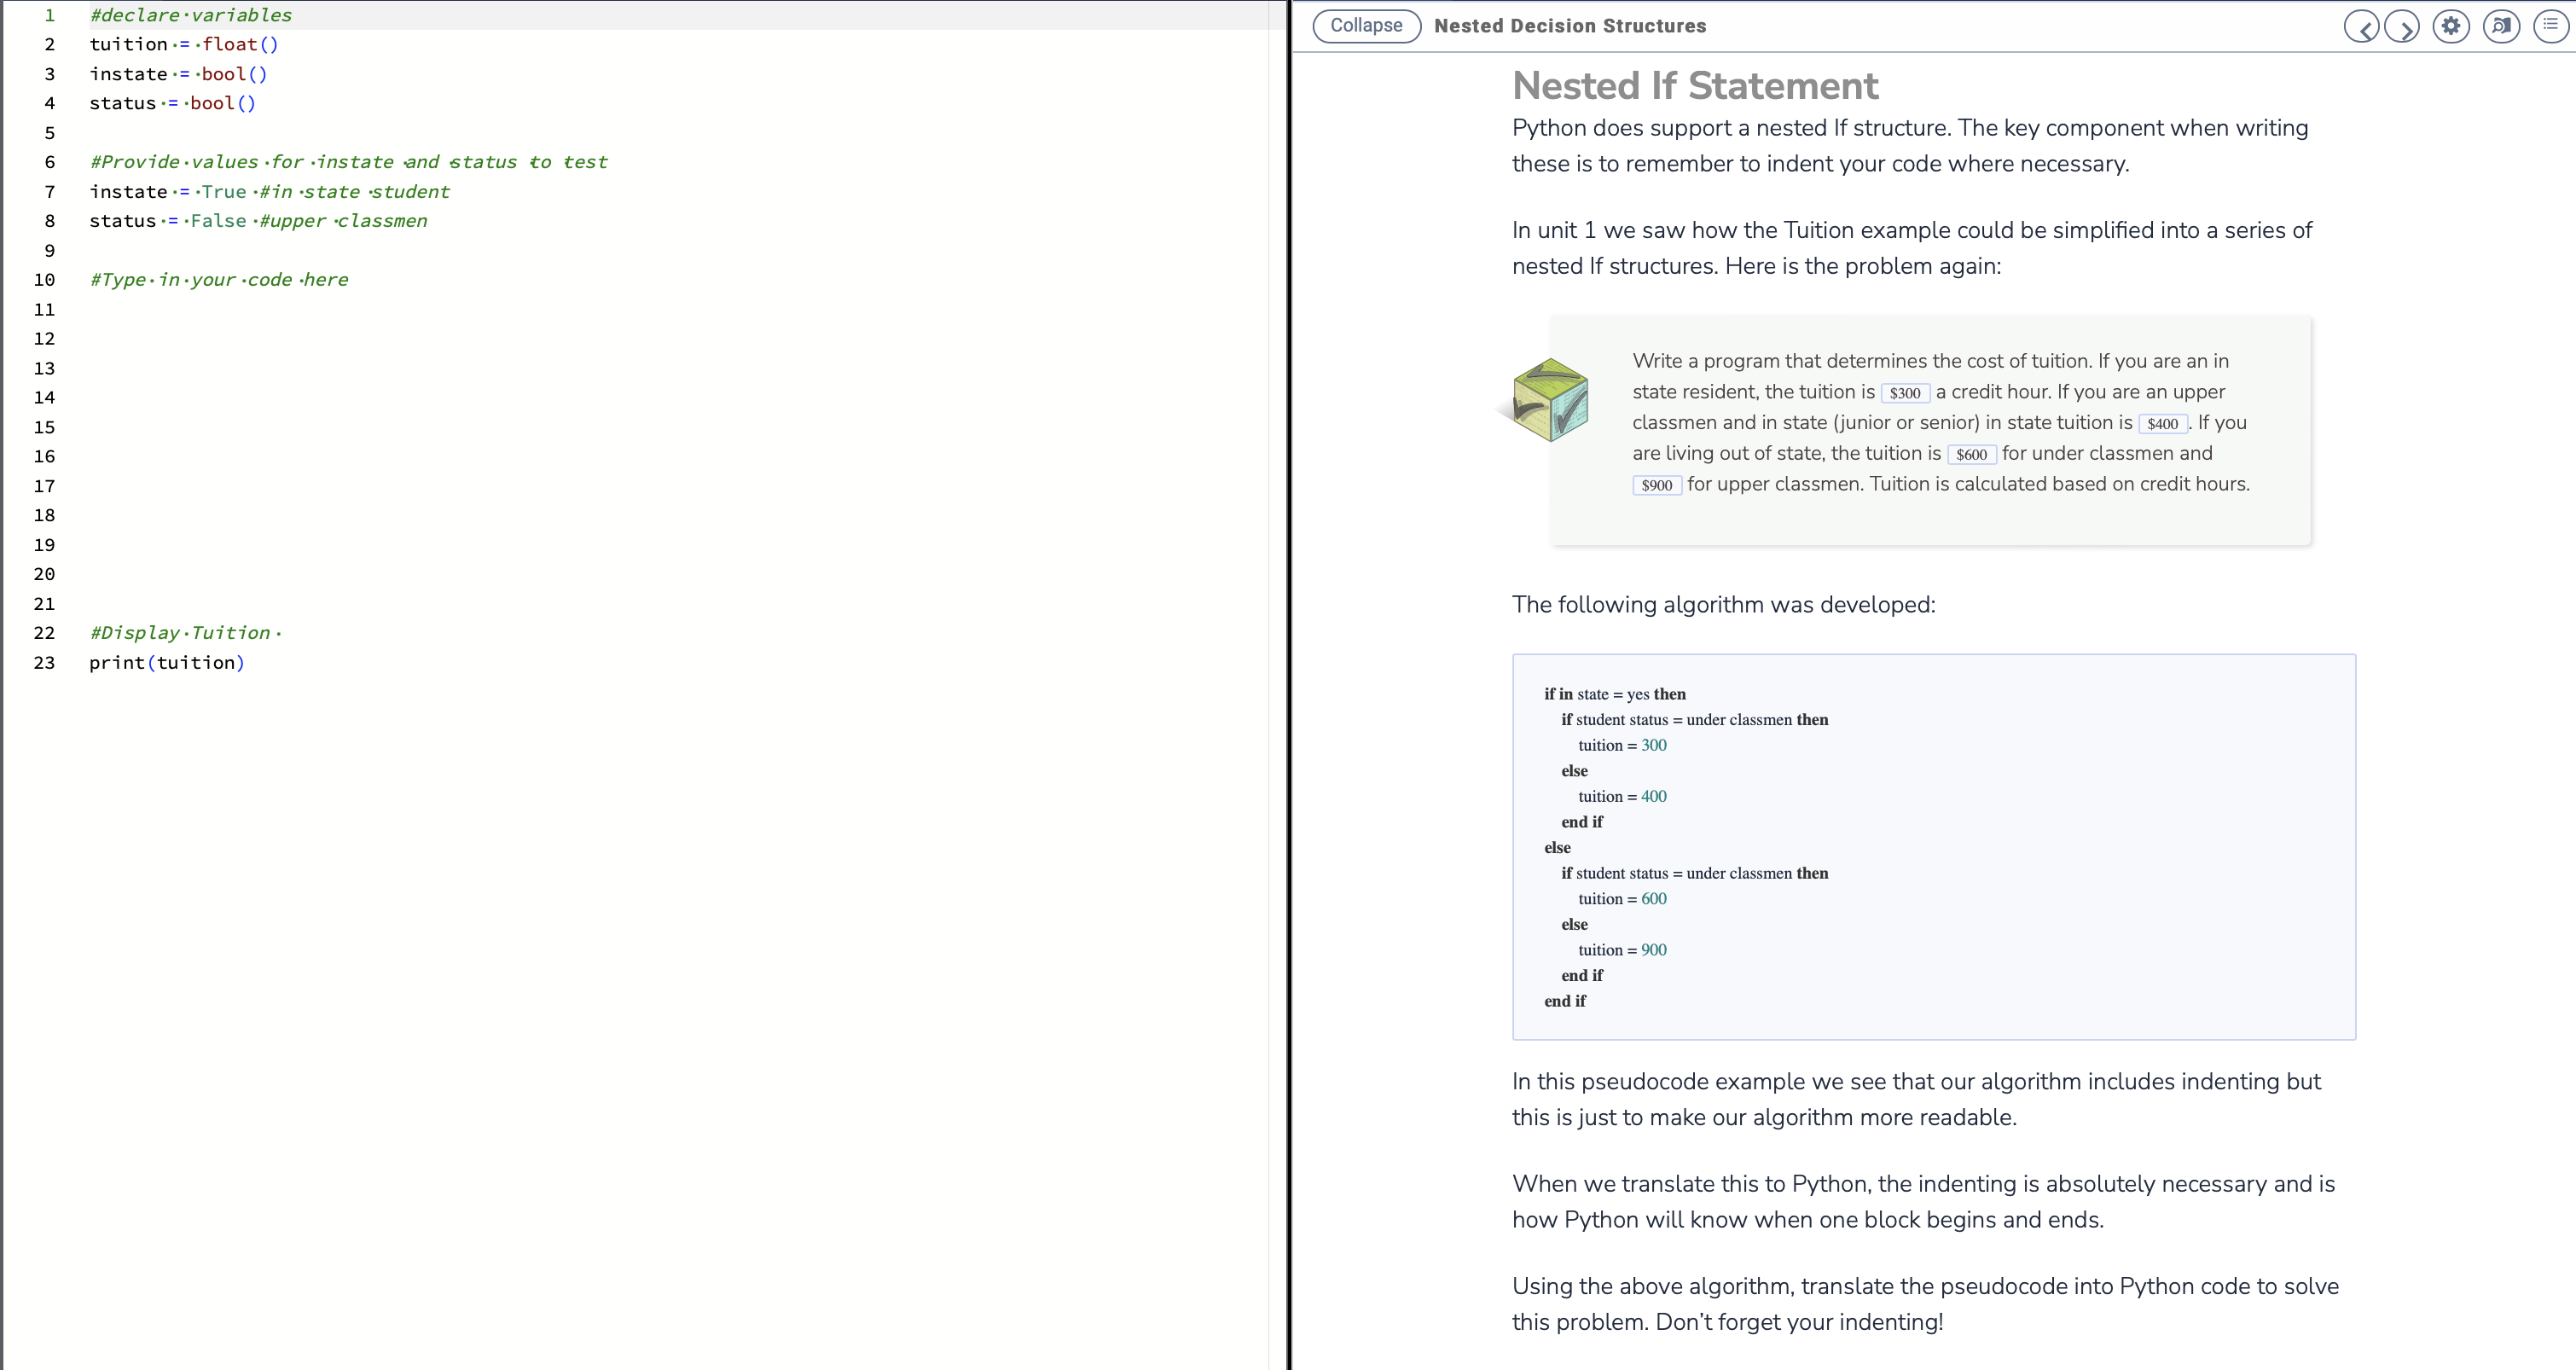The width and height of the screenshot is (2576, 1370).
Task: Click the $400 tuition value chip
Action: pos(2163,424)
